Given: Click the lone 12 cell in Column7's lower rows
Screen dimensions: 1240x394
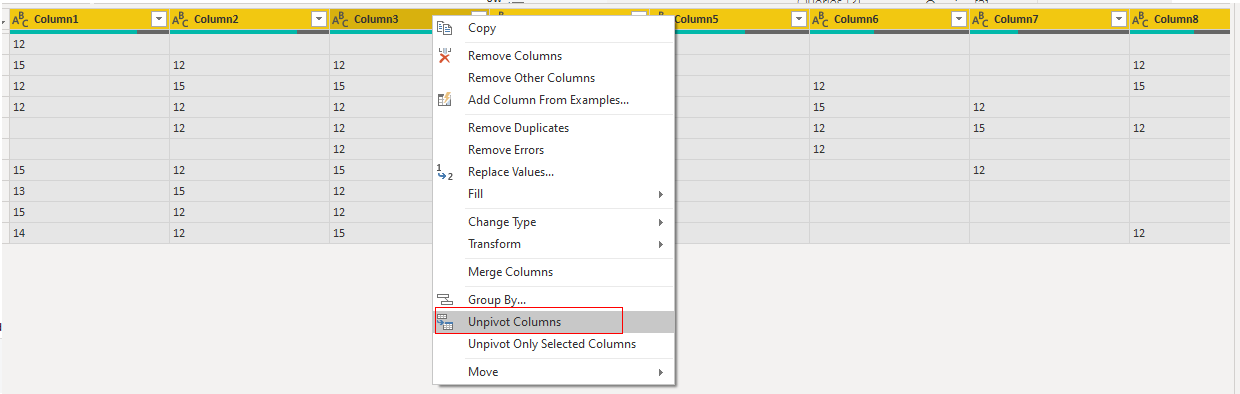Looking at the screenshot, I should [1049, 170].
